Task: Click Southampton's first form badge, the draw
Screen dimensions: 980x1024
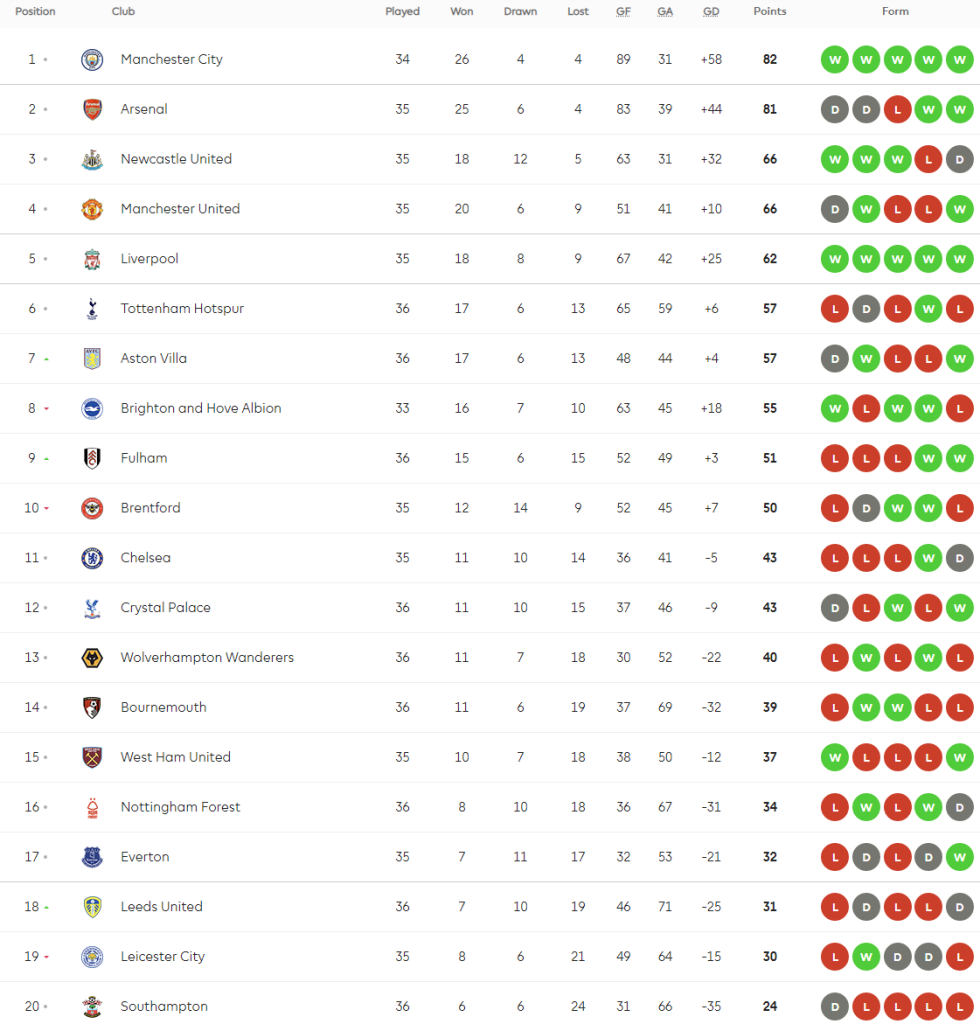Action: 834,1007
